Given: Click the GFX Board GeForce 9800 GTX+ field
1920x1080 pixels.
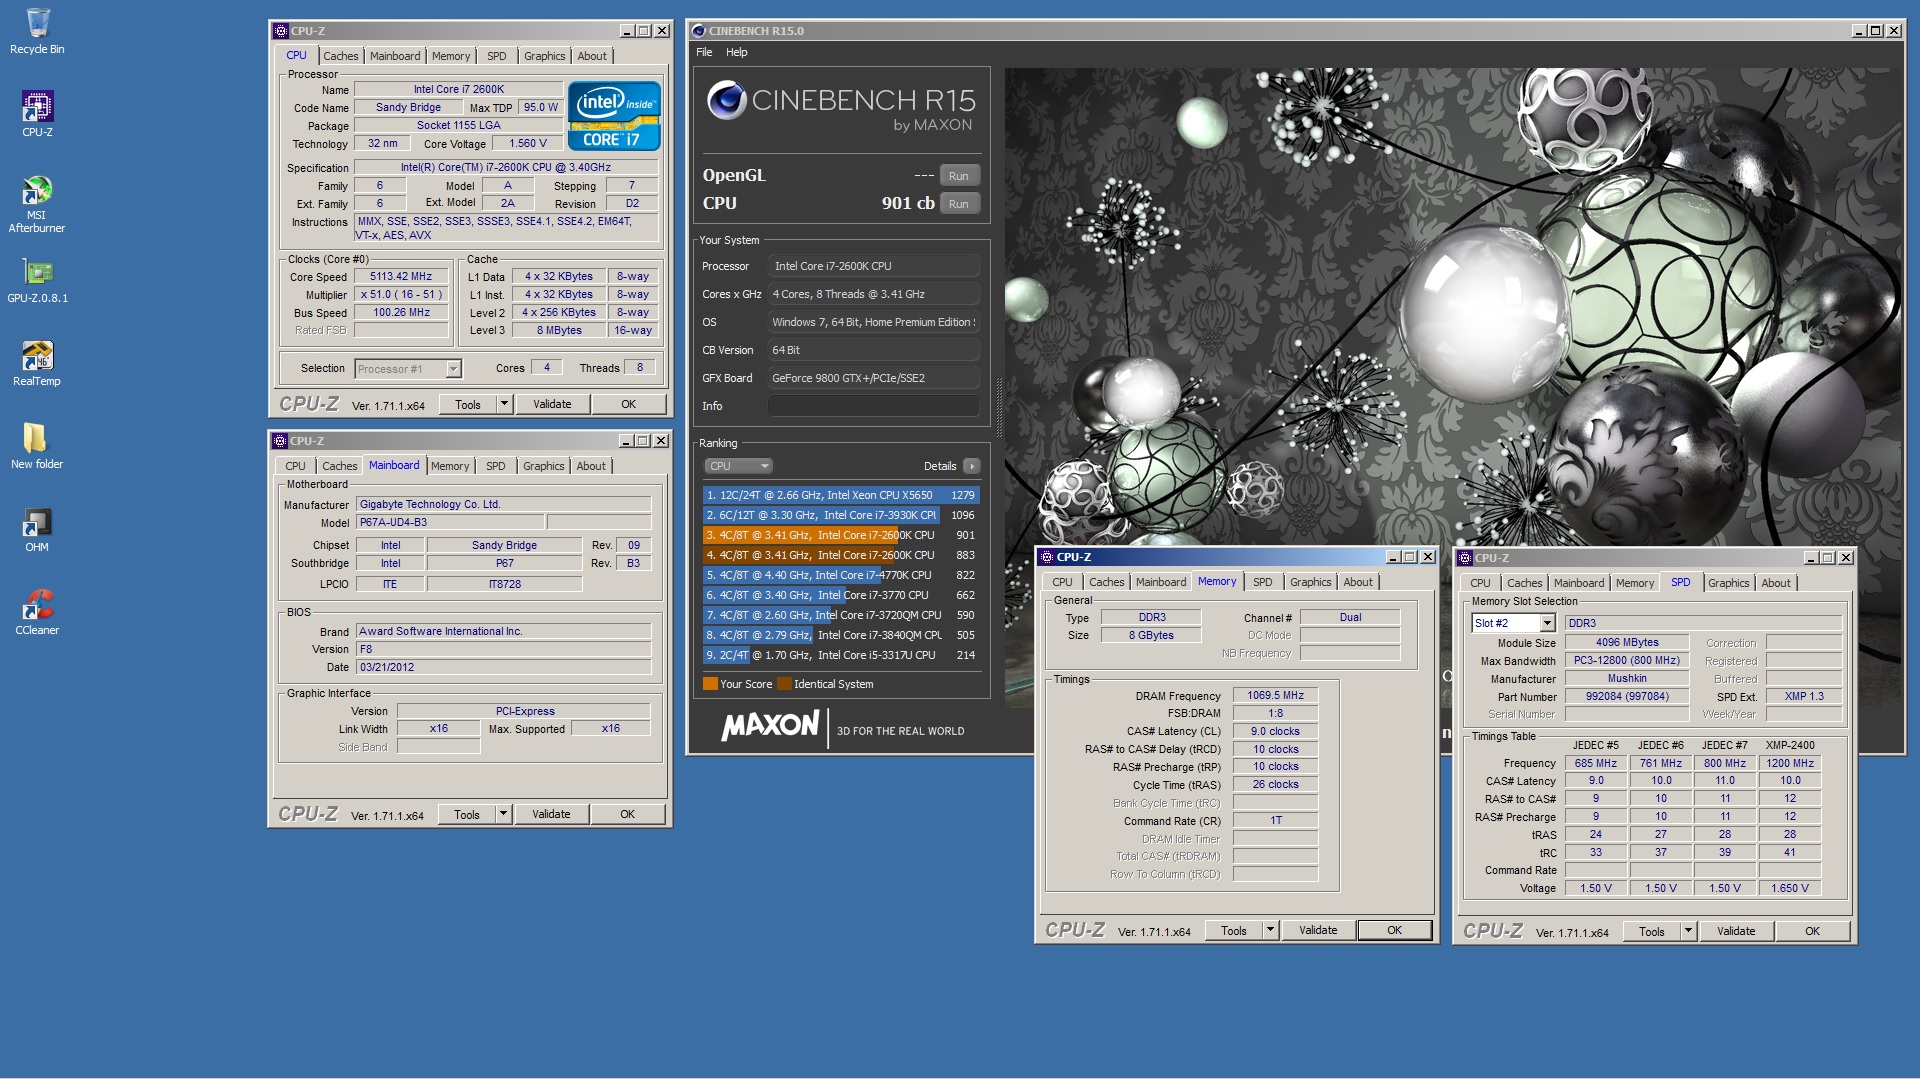Looking at the screenshot, I should pyautogui.click(x=873, y=378).
